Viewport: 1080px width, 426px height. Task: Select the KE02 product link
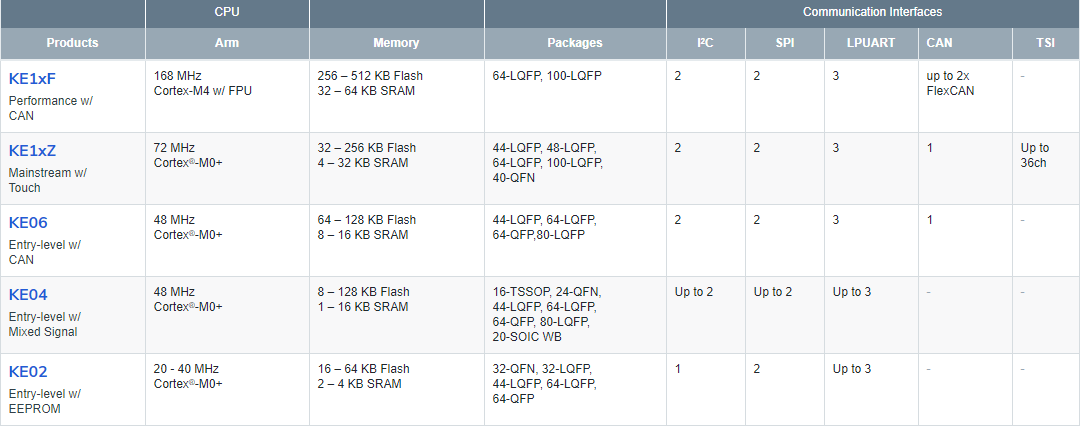coord(28,372)
